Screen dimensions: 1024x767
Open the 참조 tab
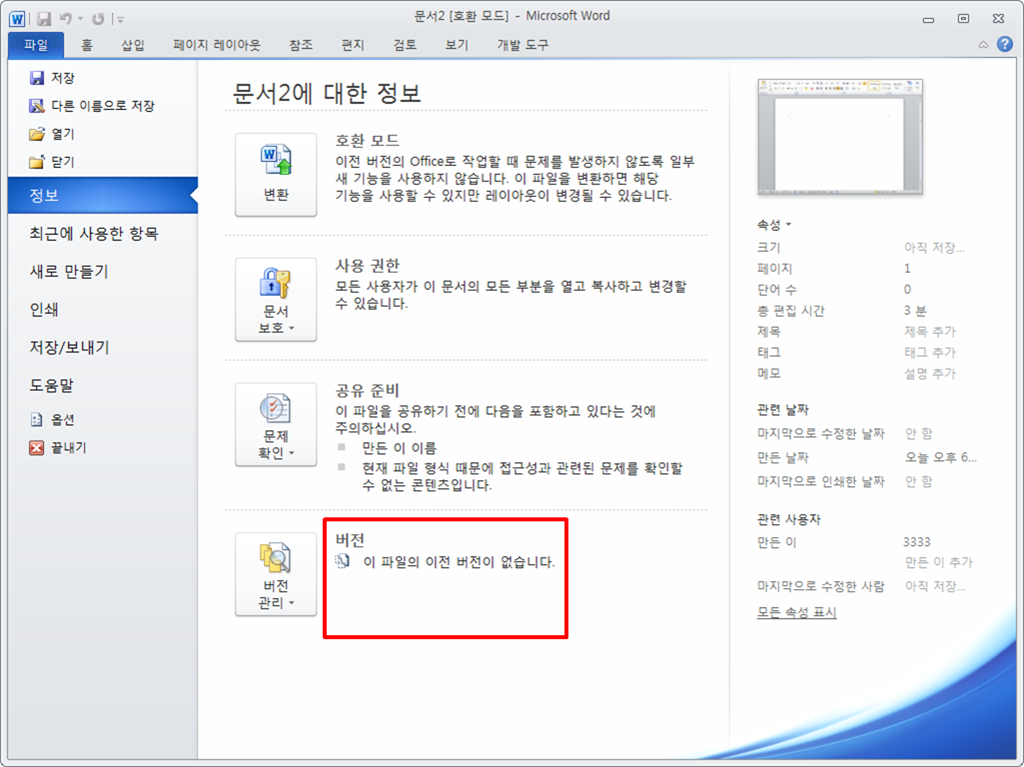300,44
